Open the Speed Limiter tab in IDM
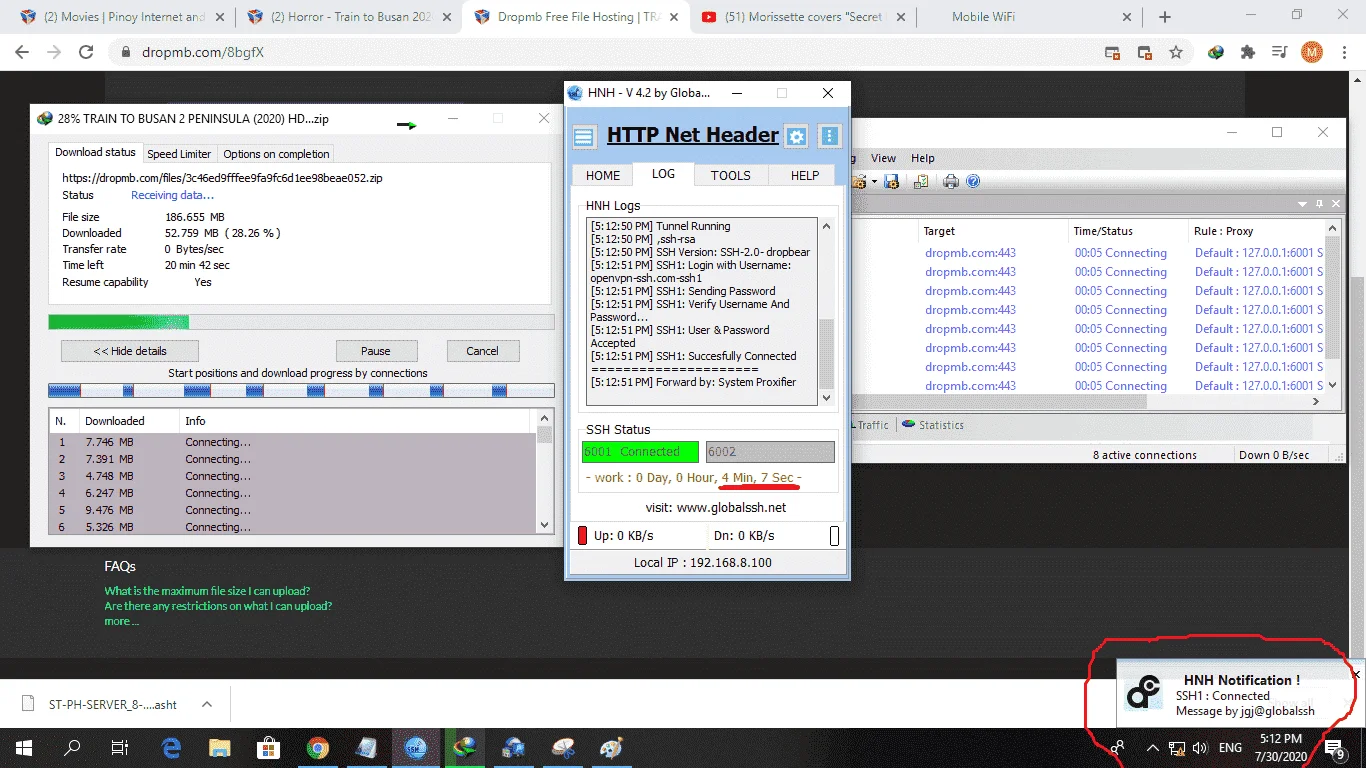This screenshot has height=768, width=1366. point(179,154)
